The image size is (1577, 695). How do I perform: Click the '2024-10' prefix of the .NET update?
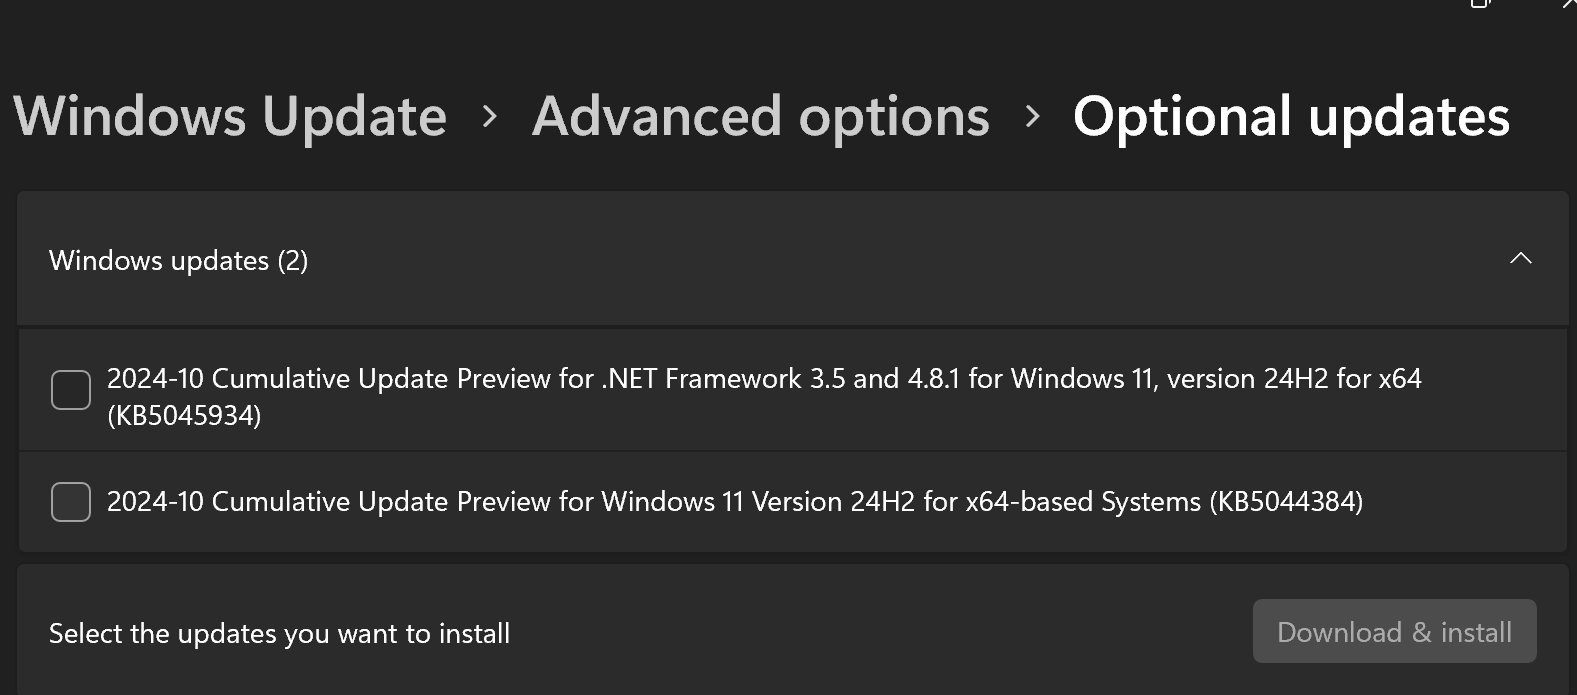point(155,379)
